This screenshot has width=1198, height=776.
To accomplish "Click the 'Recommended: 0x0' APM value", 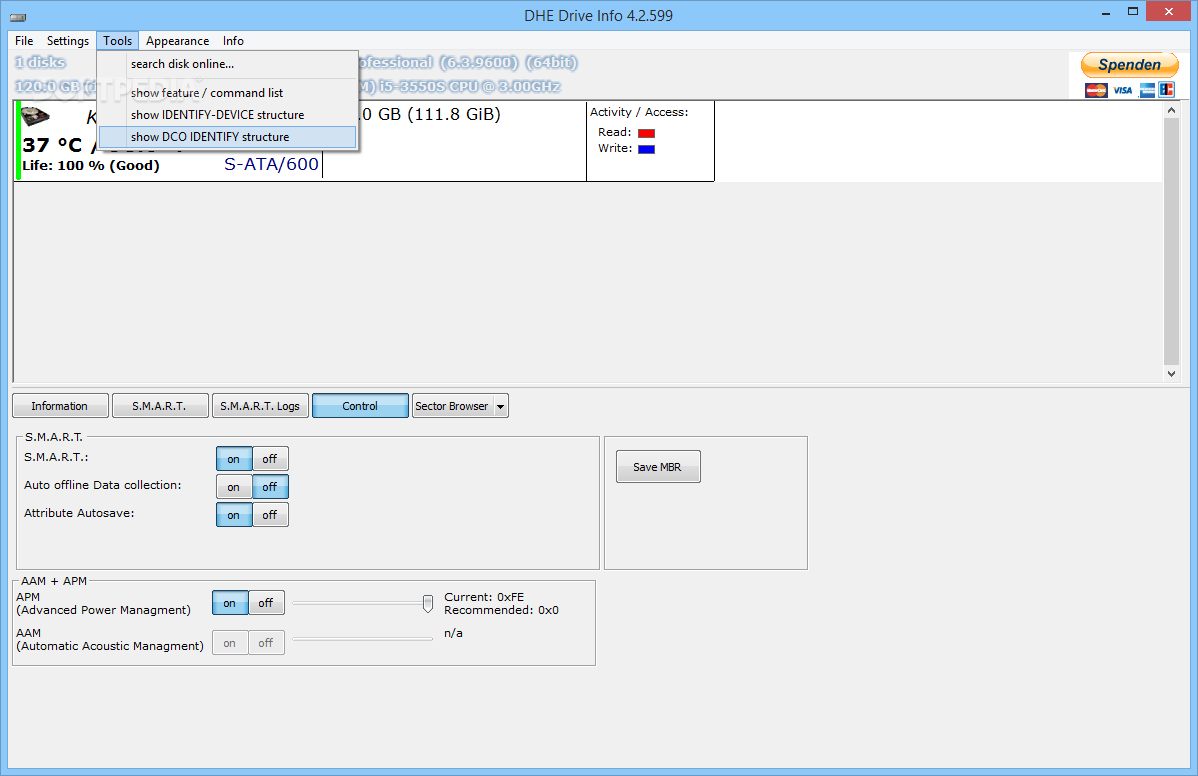I will pos(501,610).
